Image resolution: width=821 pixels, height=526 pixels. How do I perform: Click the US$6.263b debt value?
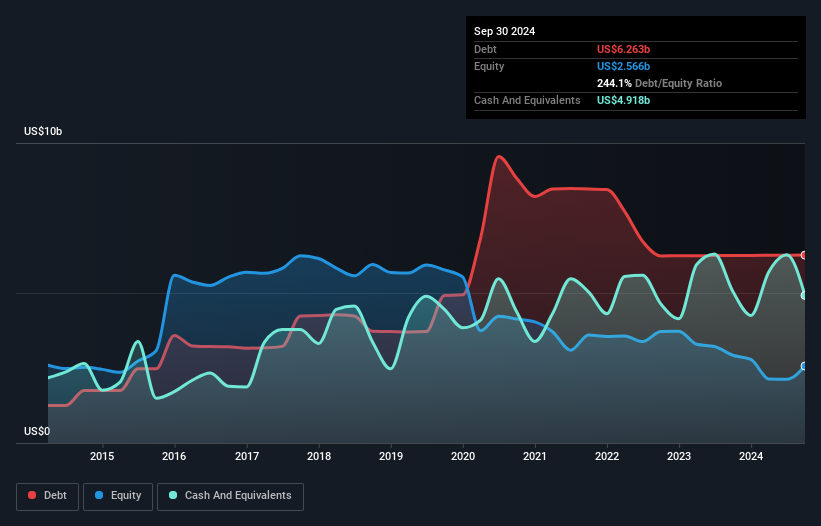coord(623,49)
